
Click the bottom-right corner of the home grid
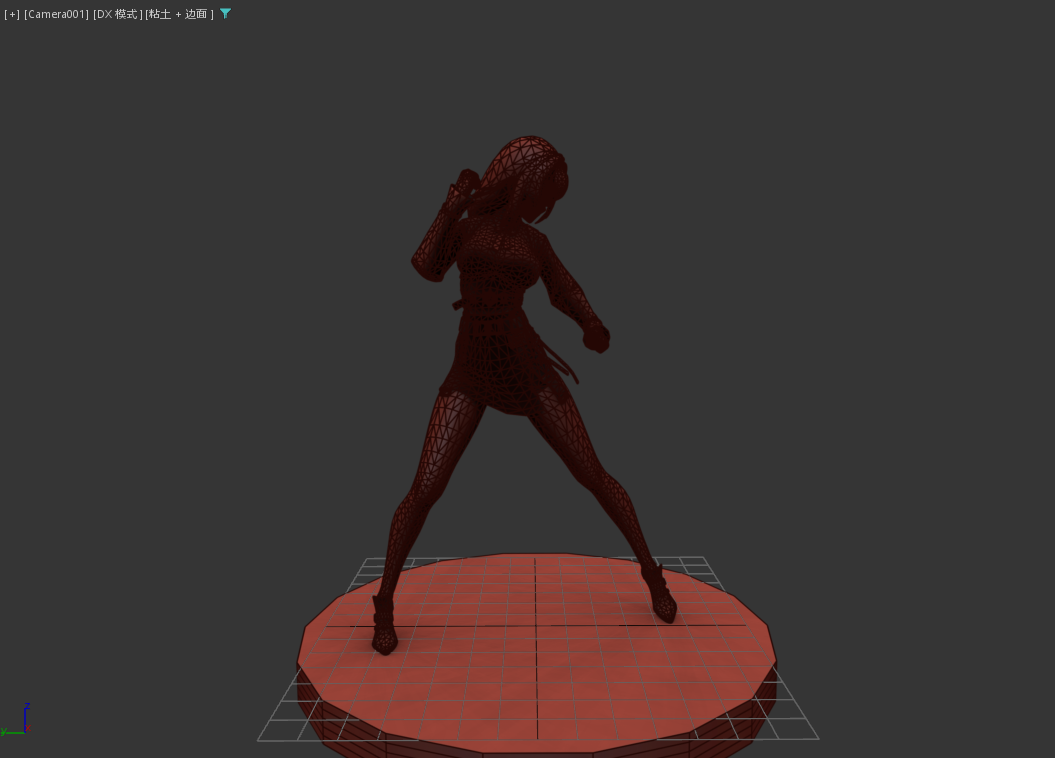coord(818,739)
